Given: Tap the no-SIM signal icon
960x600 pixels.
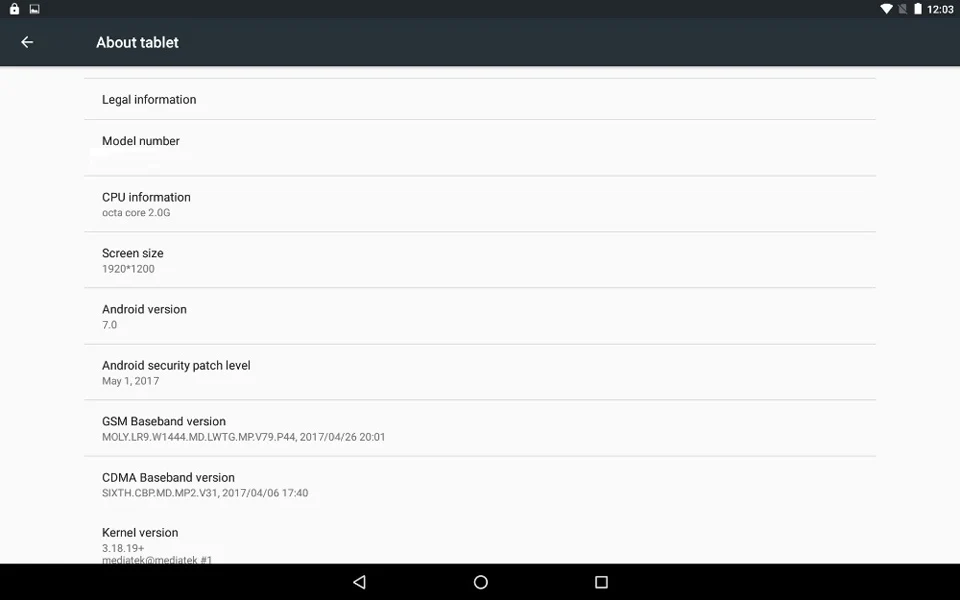Looking at the screenshot, I should [x=902, y=9].
